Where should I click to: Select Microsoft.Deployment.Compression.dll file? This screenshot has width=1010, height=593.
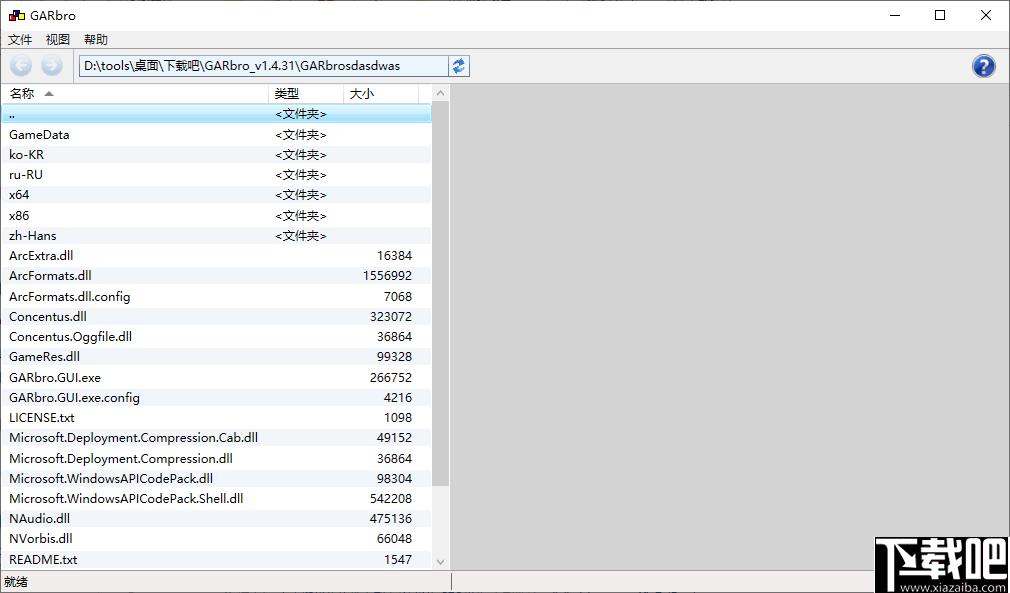pyautogui.click(x=216, y=458)
